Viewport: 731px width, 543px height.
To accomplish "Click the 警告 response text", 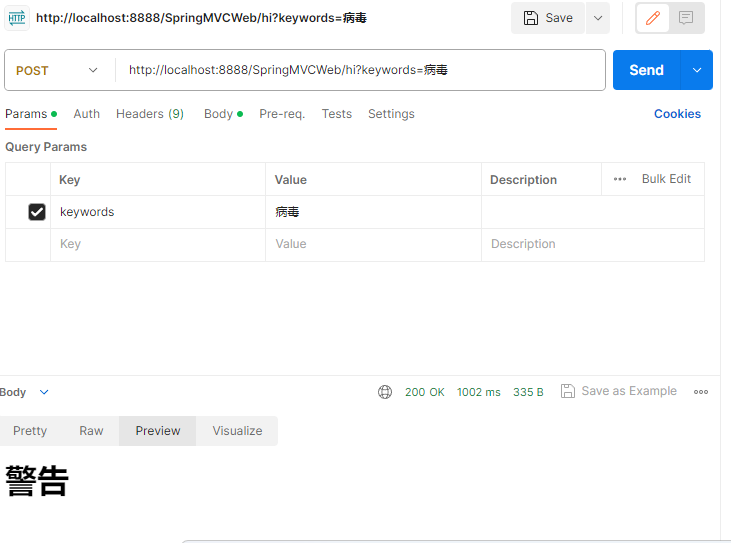I will pos(37,481).
